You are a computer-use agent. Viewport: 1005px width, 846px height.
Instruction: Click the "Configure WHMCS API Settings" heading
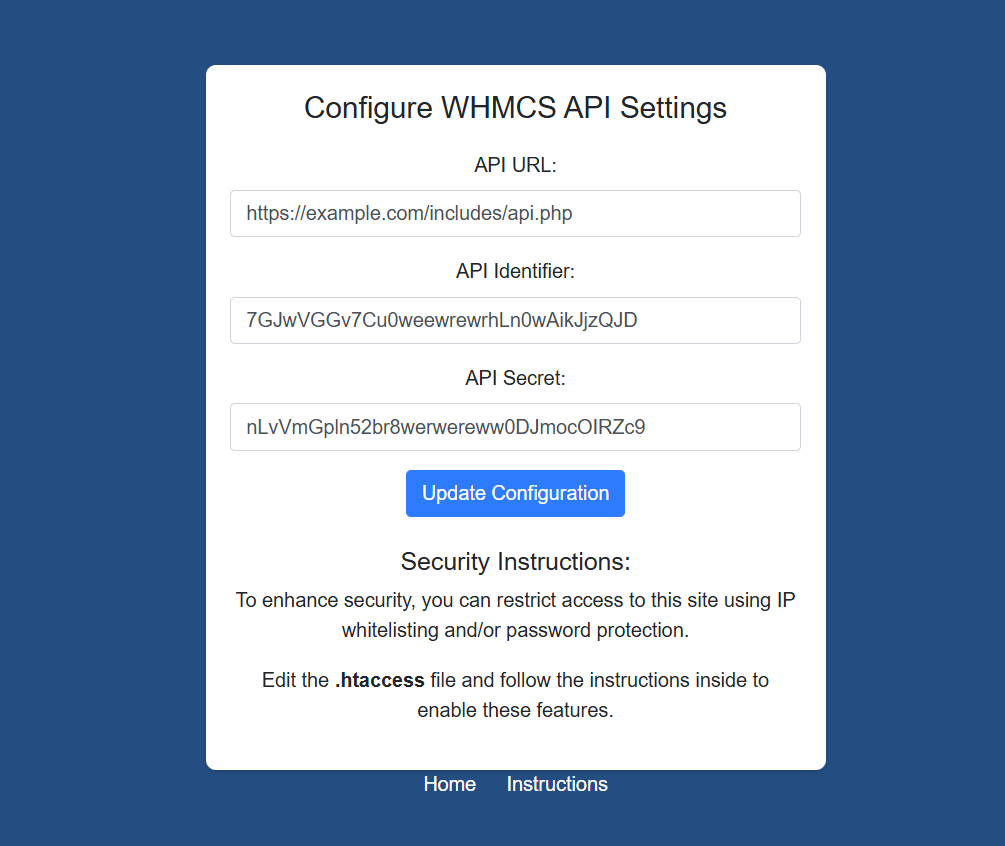[x=515, y=108]
